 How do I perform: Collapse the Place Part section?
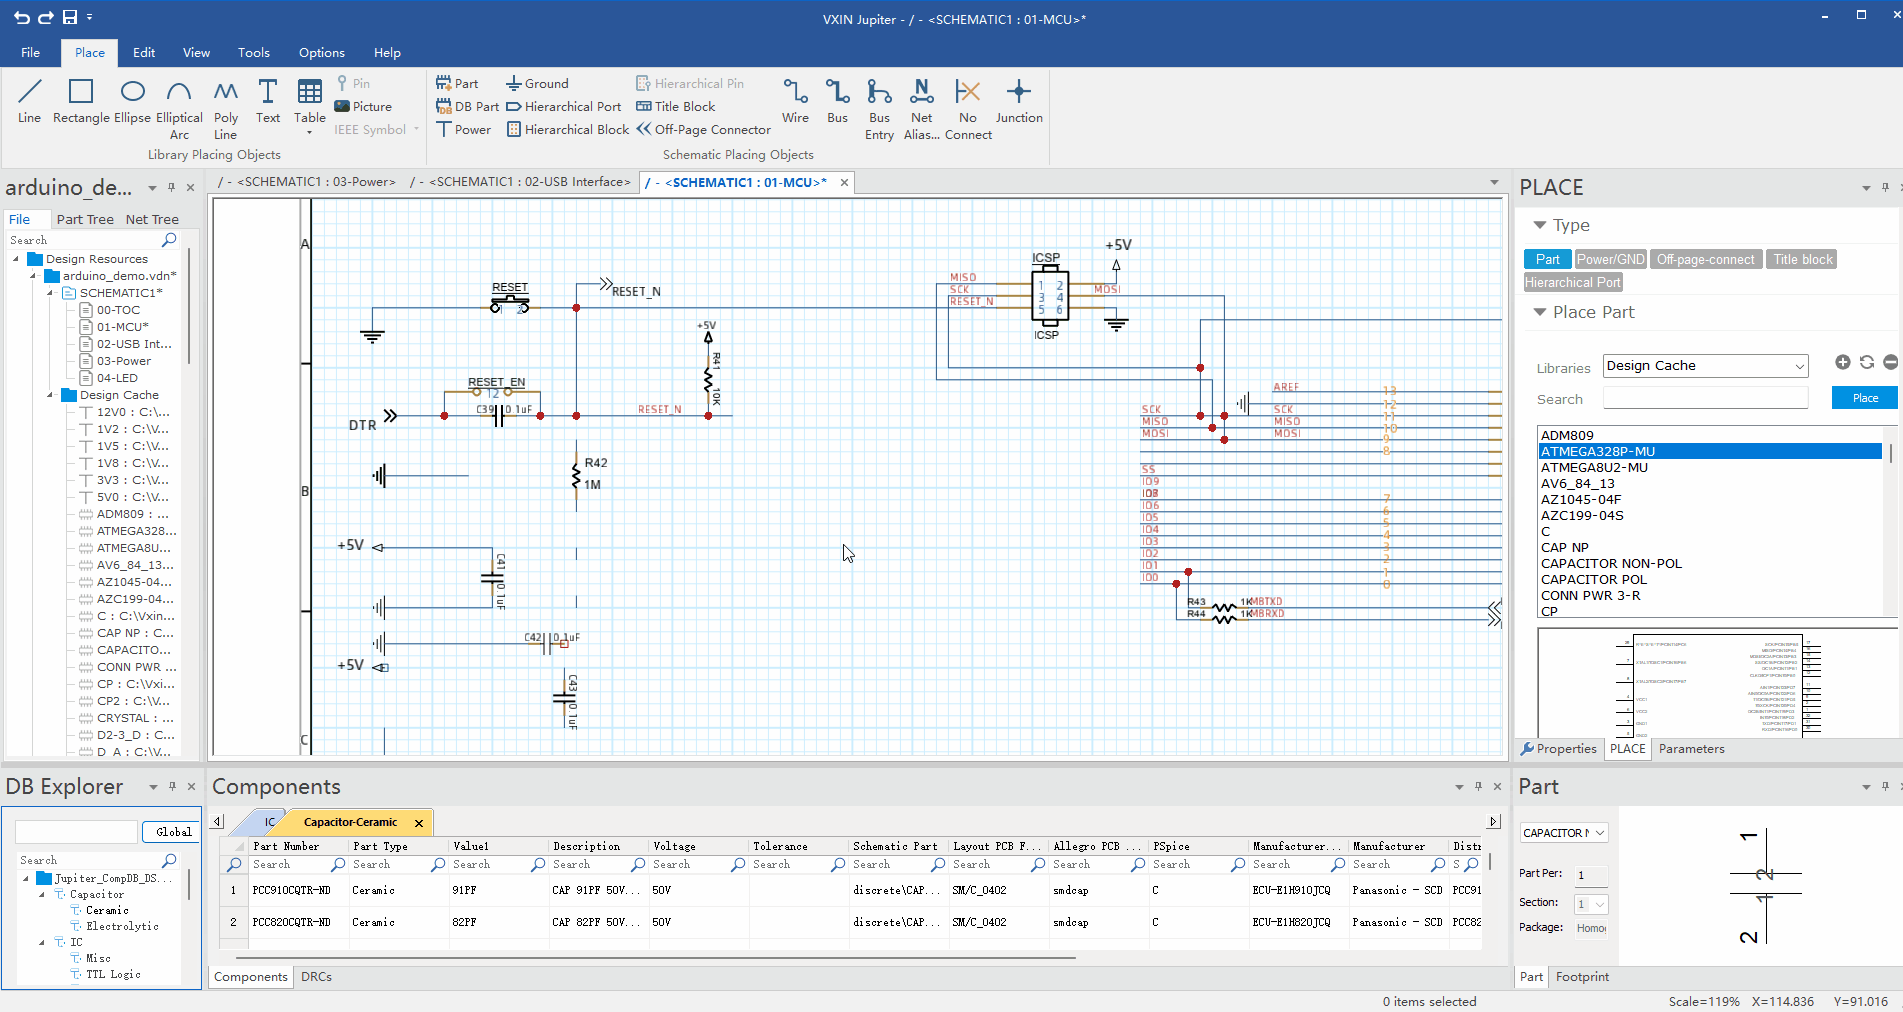point(1540,312)
